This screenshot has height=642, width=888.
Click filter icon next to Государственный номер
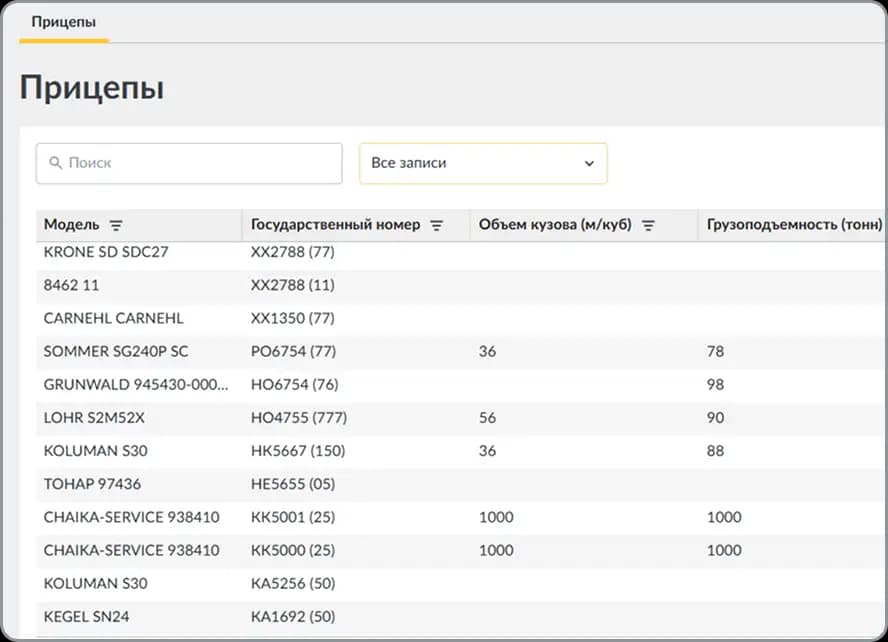[436, 225]
